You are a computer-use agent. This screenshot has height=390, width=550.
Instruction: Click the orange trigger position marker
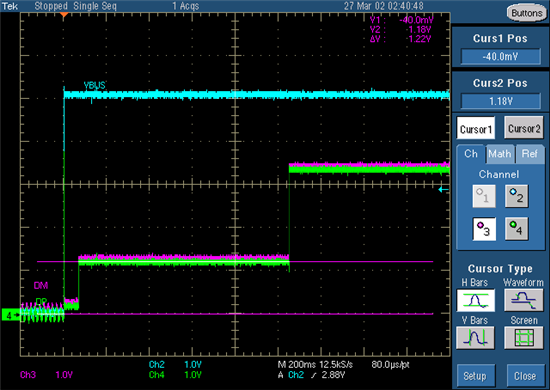pyautogui.click(x=63, y=15)
